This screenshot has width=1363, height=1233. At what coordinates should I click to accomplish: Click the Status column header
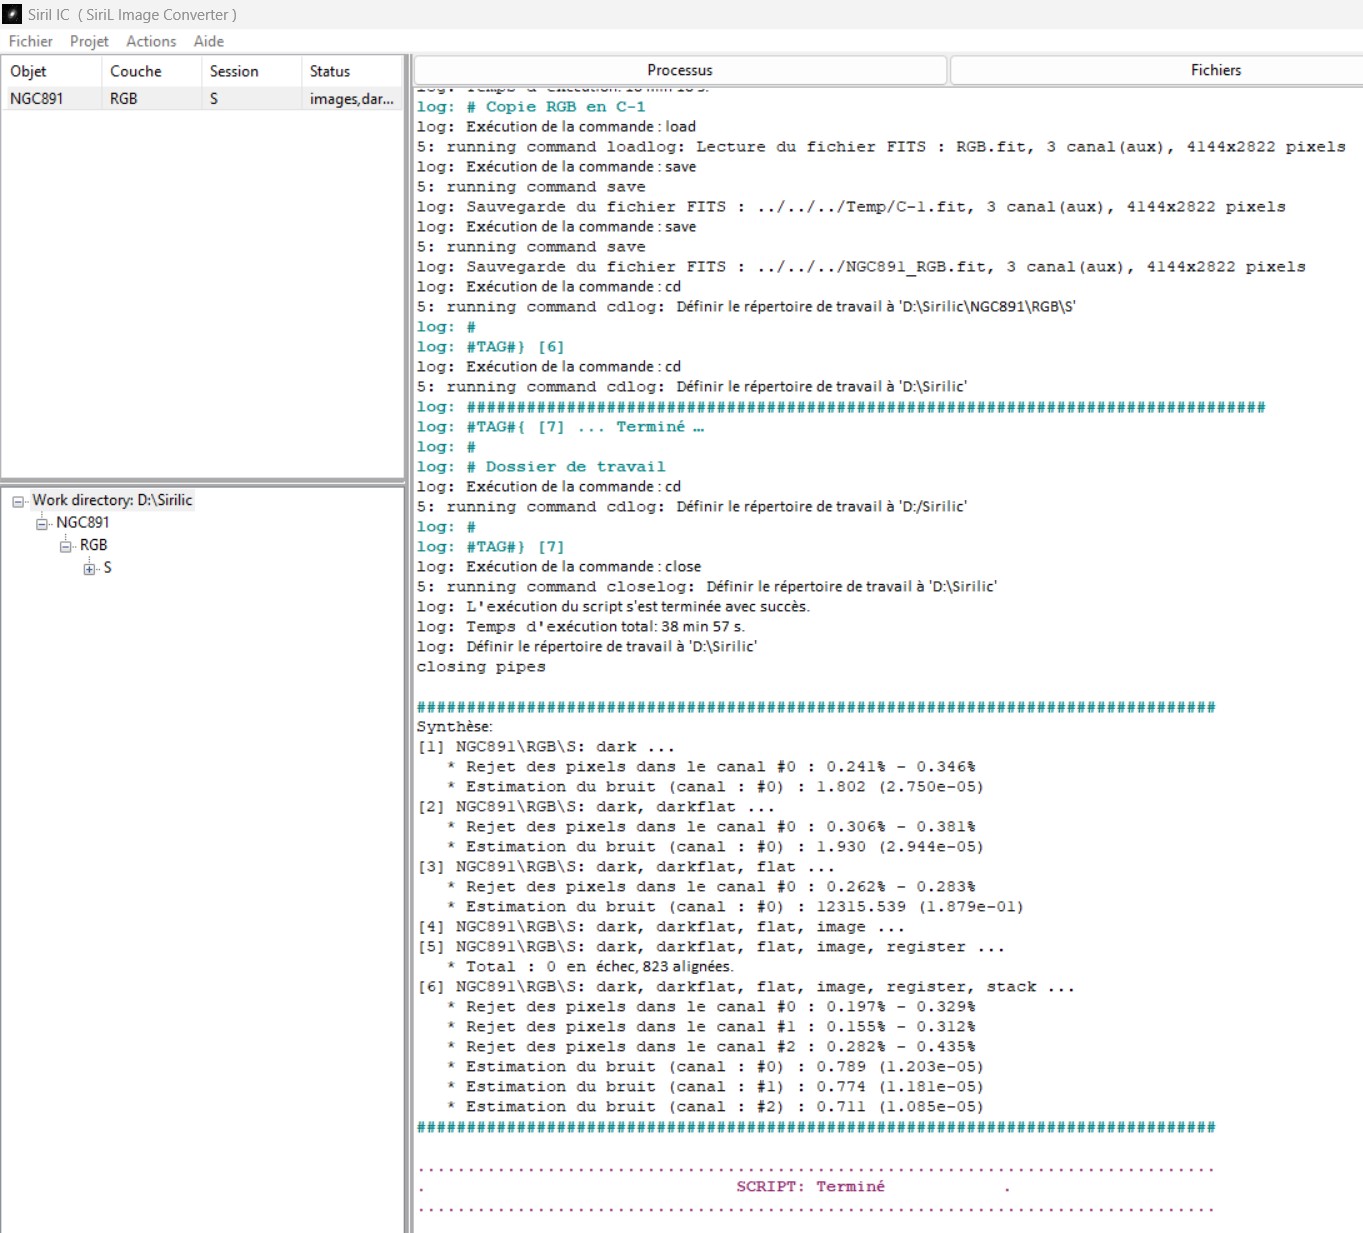click(x=352, y=71)
